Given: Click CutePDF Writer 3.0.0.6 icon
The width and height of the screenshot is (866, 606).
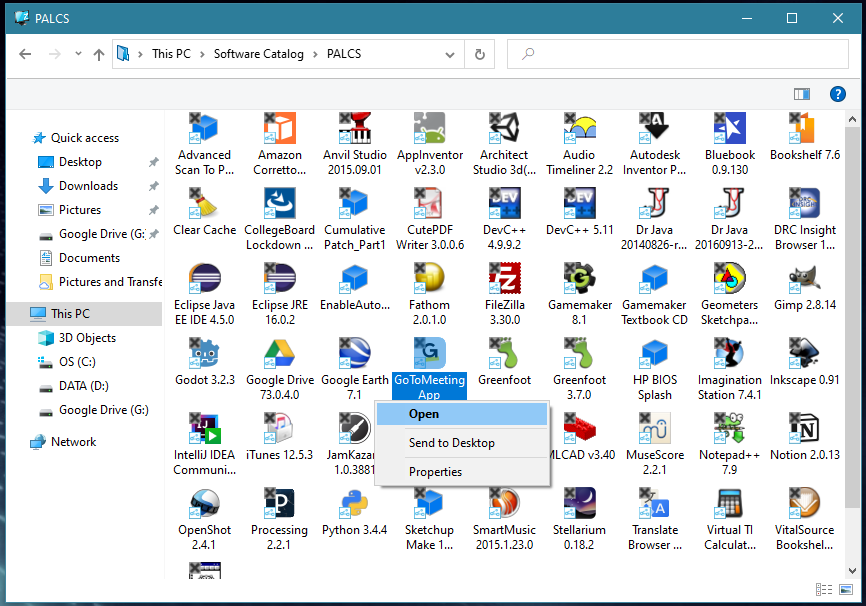Looking at the screenshot, I should click(x=430, y=203).
